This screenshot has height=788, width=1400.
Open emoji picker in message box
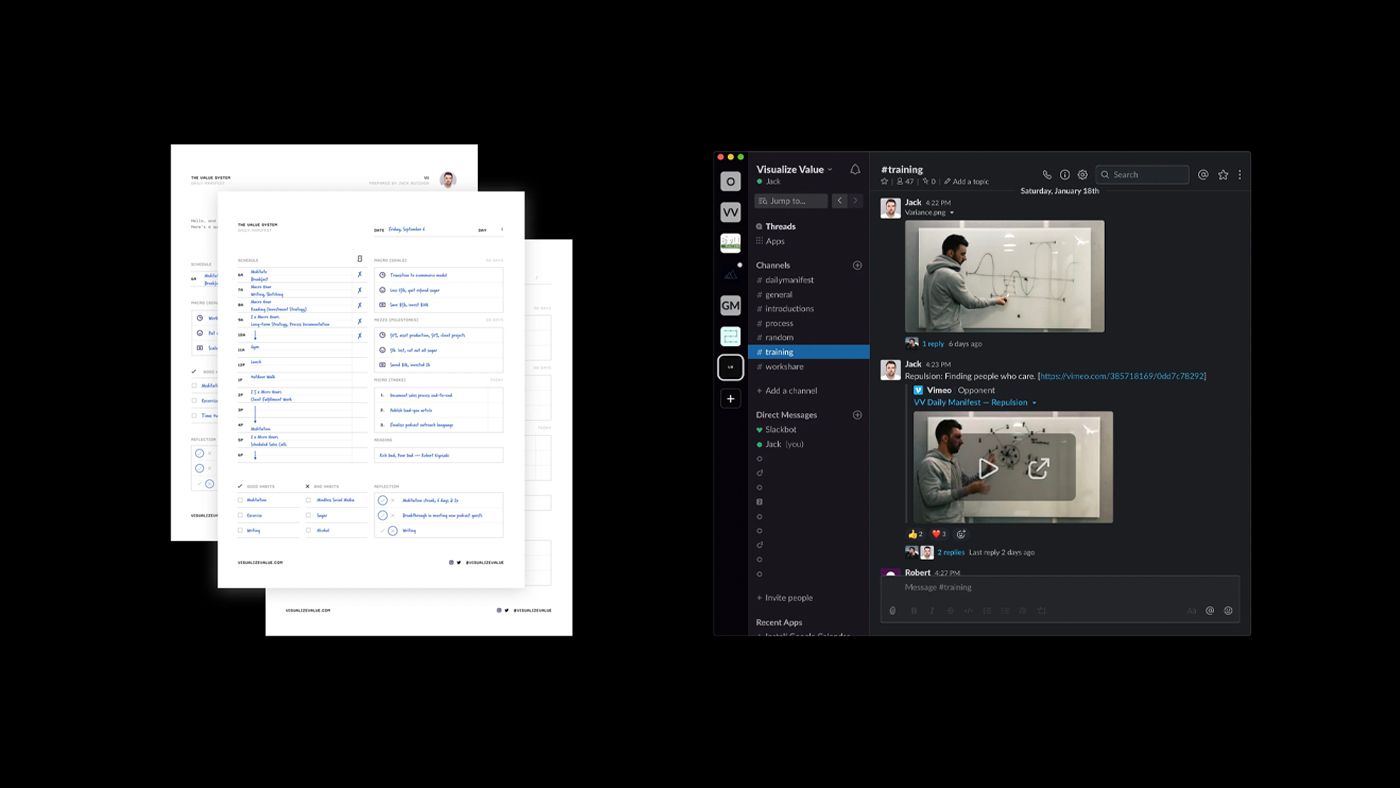tap(1229, 611)
